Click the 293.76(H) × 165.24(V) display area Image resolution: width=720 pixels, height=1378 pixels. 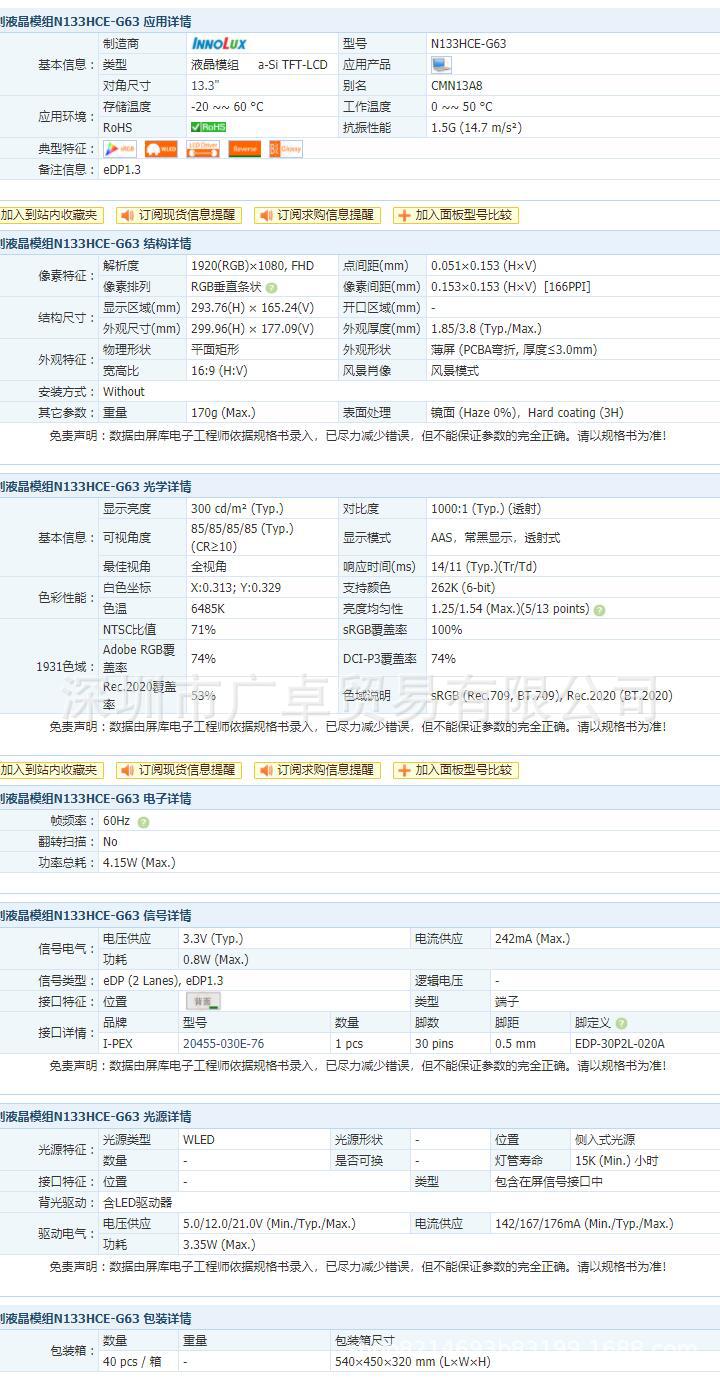252,308
